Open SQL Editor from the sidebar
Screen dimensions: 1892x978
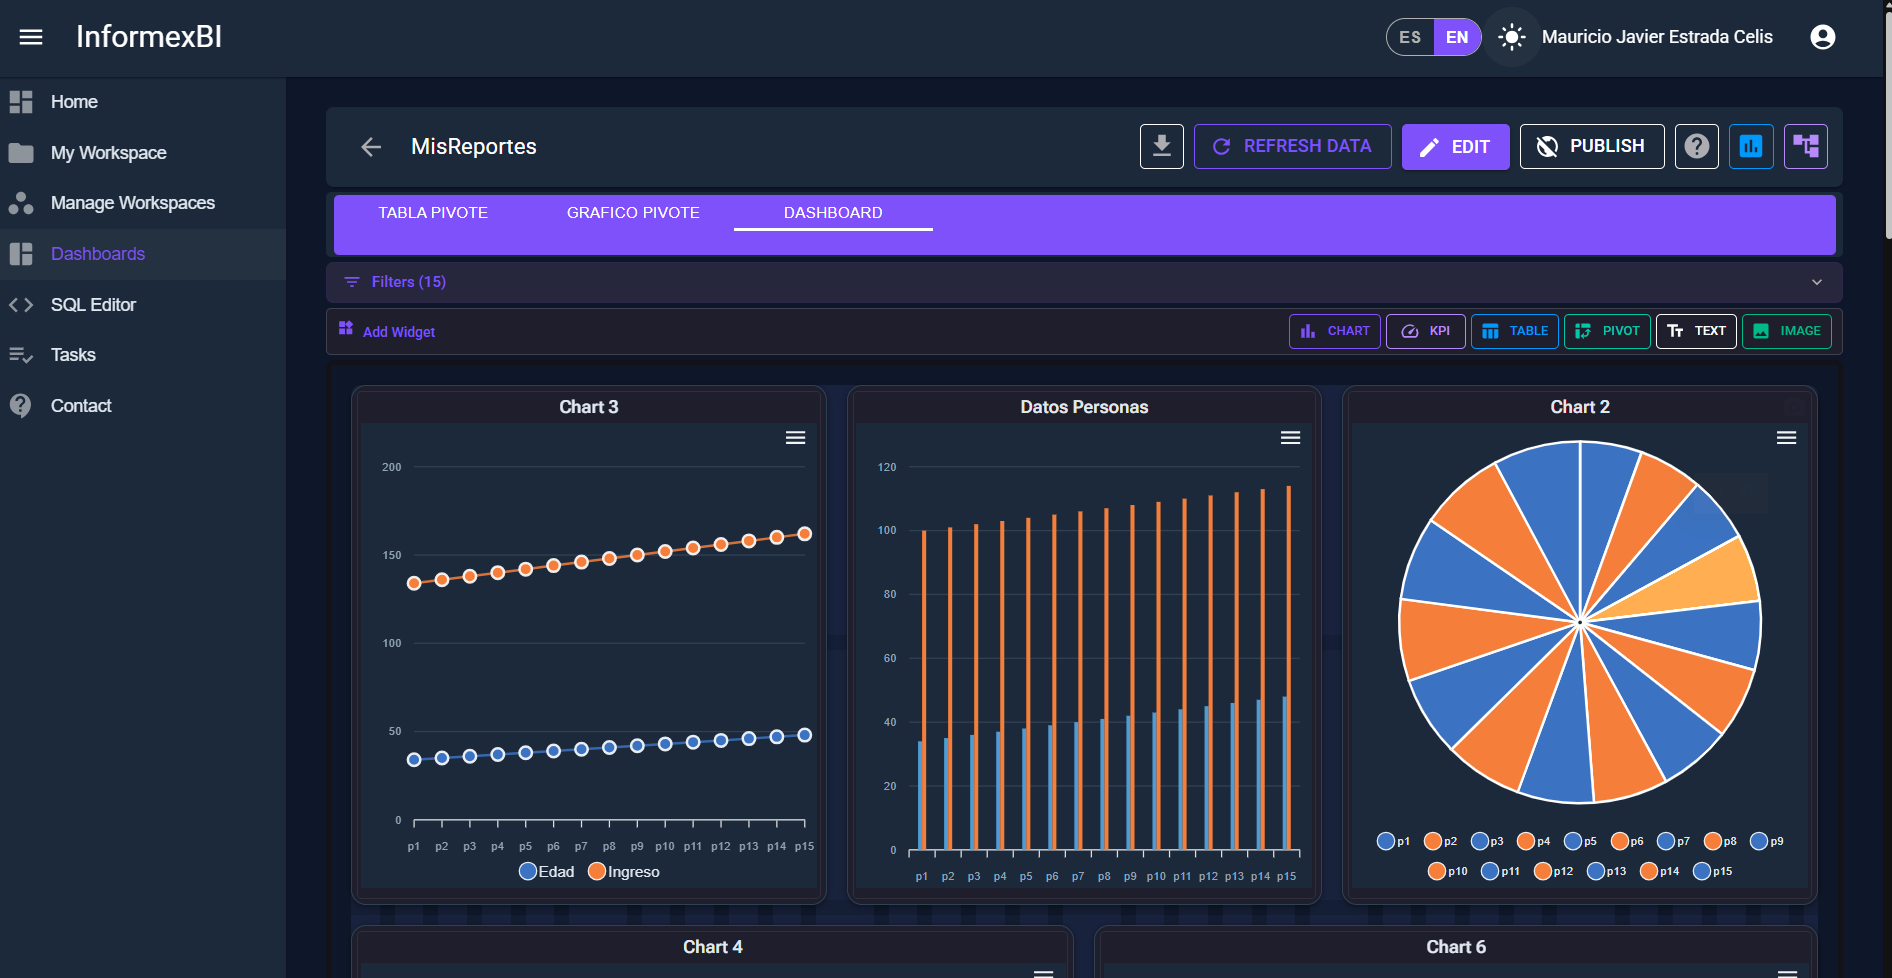[93, 304]
